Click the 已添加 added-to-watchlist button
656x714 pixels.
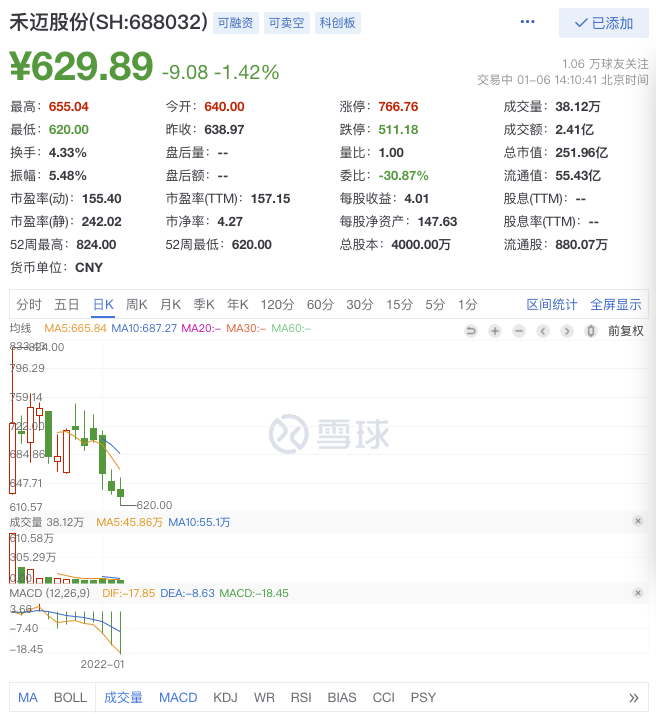click(604, 23)
